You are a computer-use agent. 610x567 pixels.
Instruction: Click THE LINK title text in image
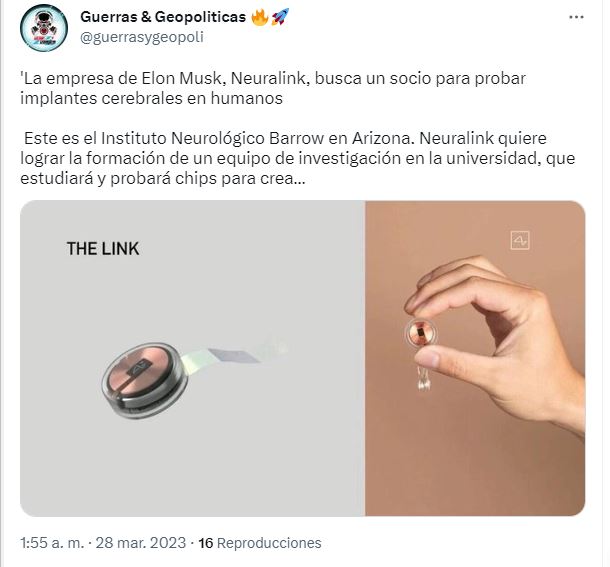click(x=103, y=249)
